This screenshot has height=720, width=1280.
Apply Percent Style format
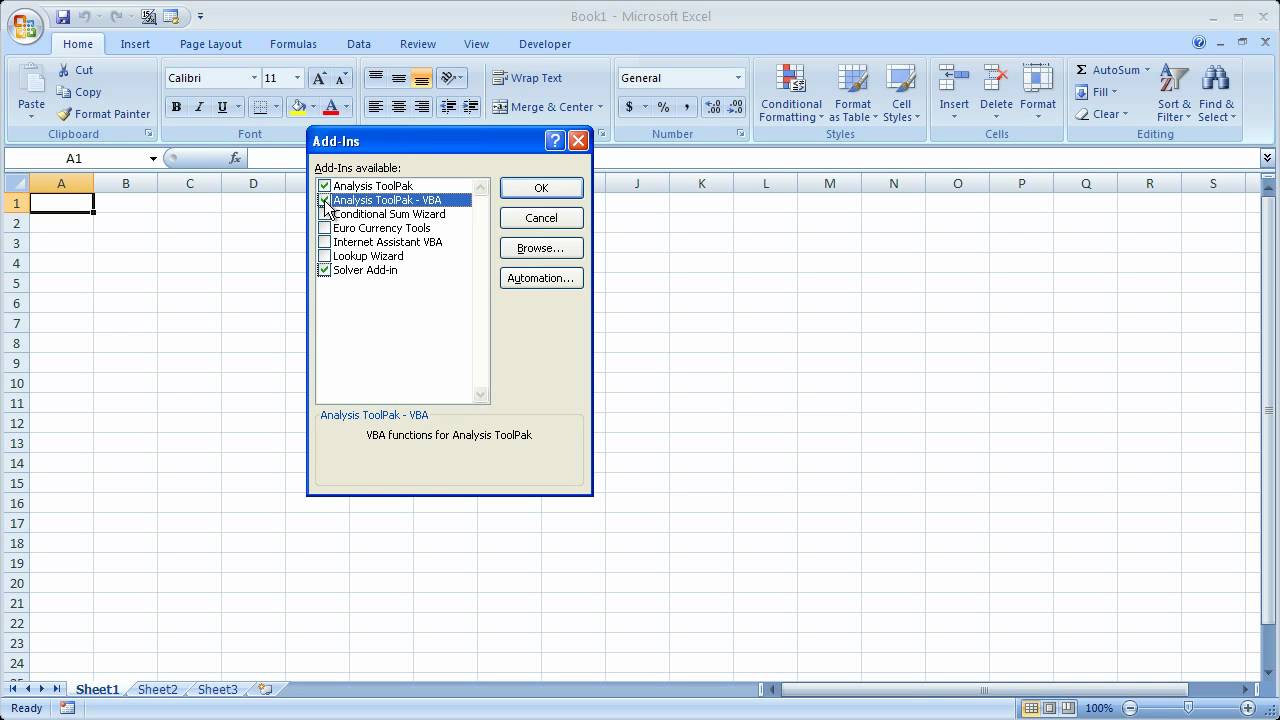pyautogui.click(x=663, y=107)
